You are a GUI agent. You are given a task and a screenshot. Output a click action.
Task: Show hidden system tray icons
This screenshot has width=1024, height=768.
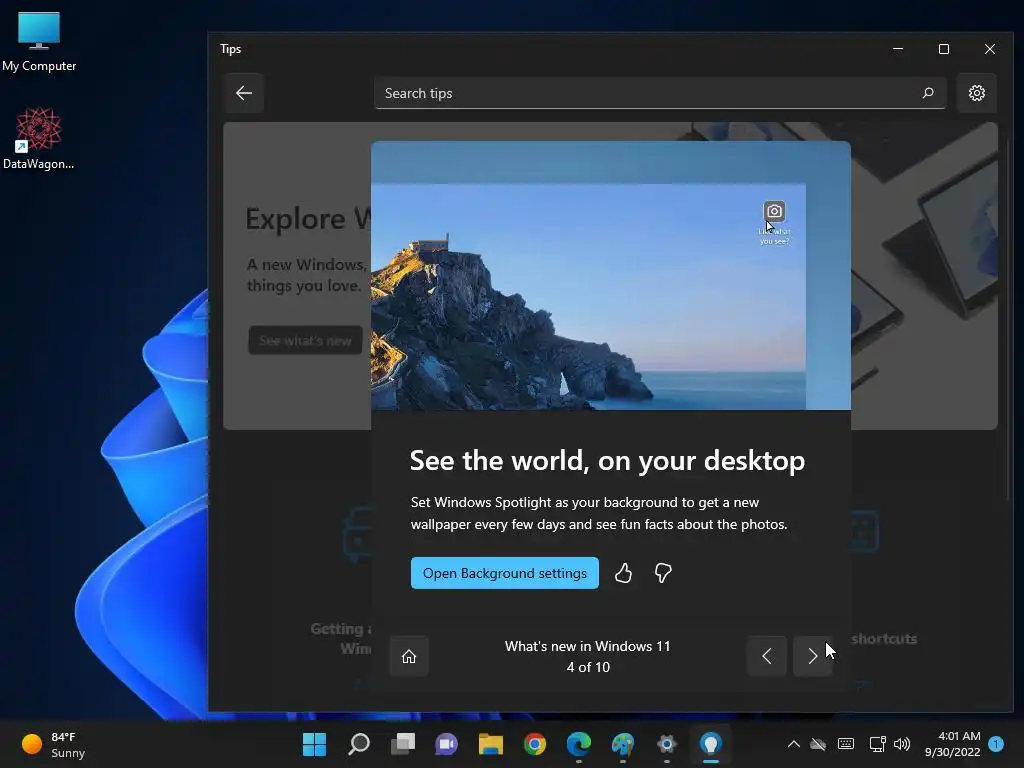[793, 744]
